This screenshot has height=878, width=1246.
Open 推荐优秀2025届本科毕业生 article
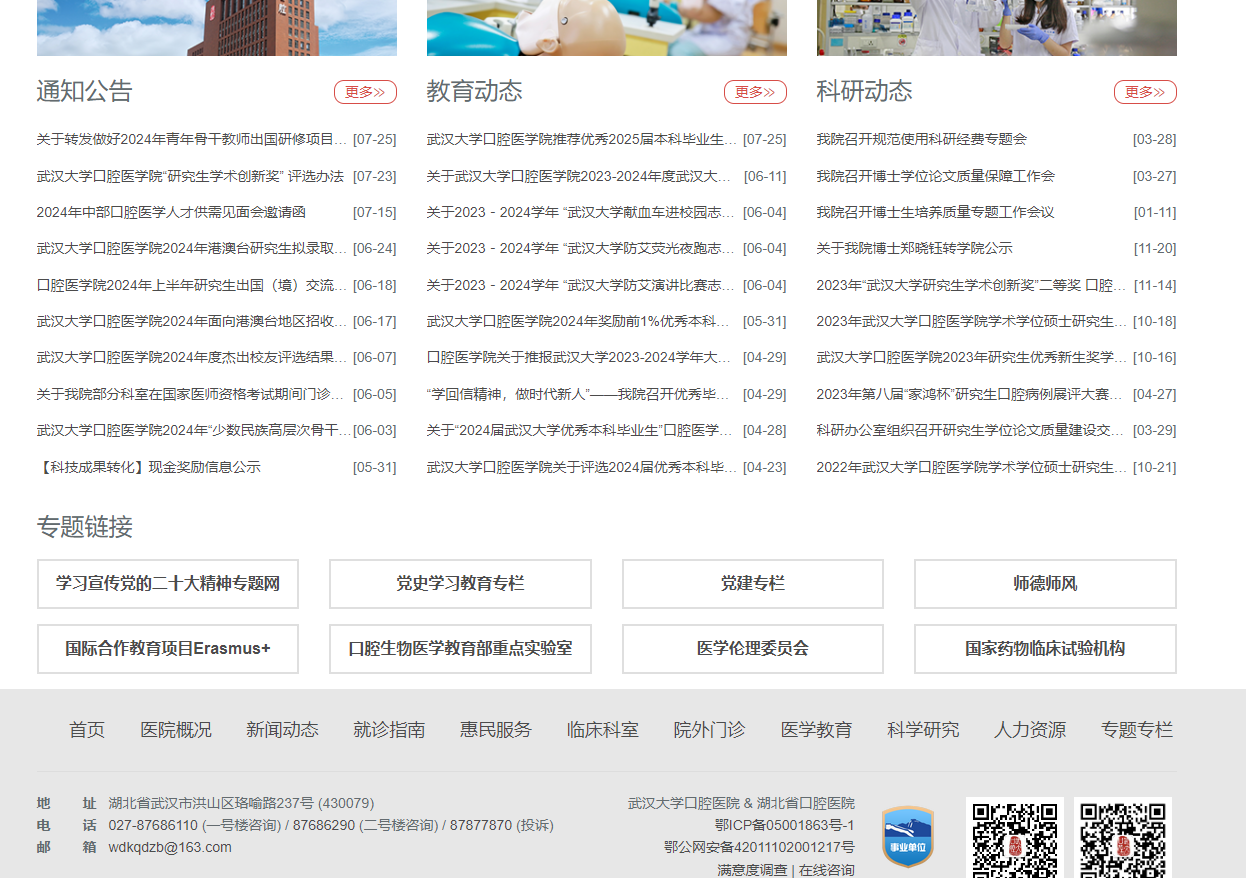pyautogui.click(x=582, y=140)
